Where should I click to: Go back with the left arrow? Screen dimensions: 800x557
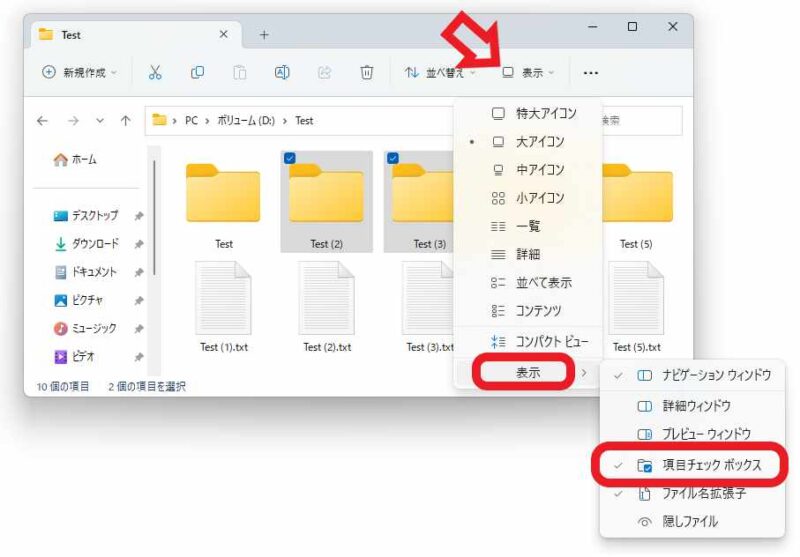(42, 121)
